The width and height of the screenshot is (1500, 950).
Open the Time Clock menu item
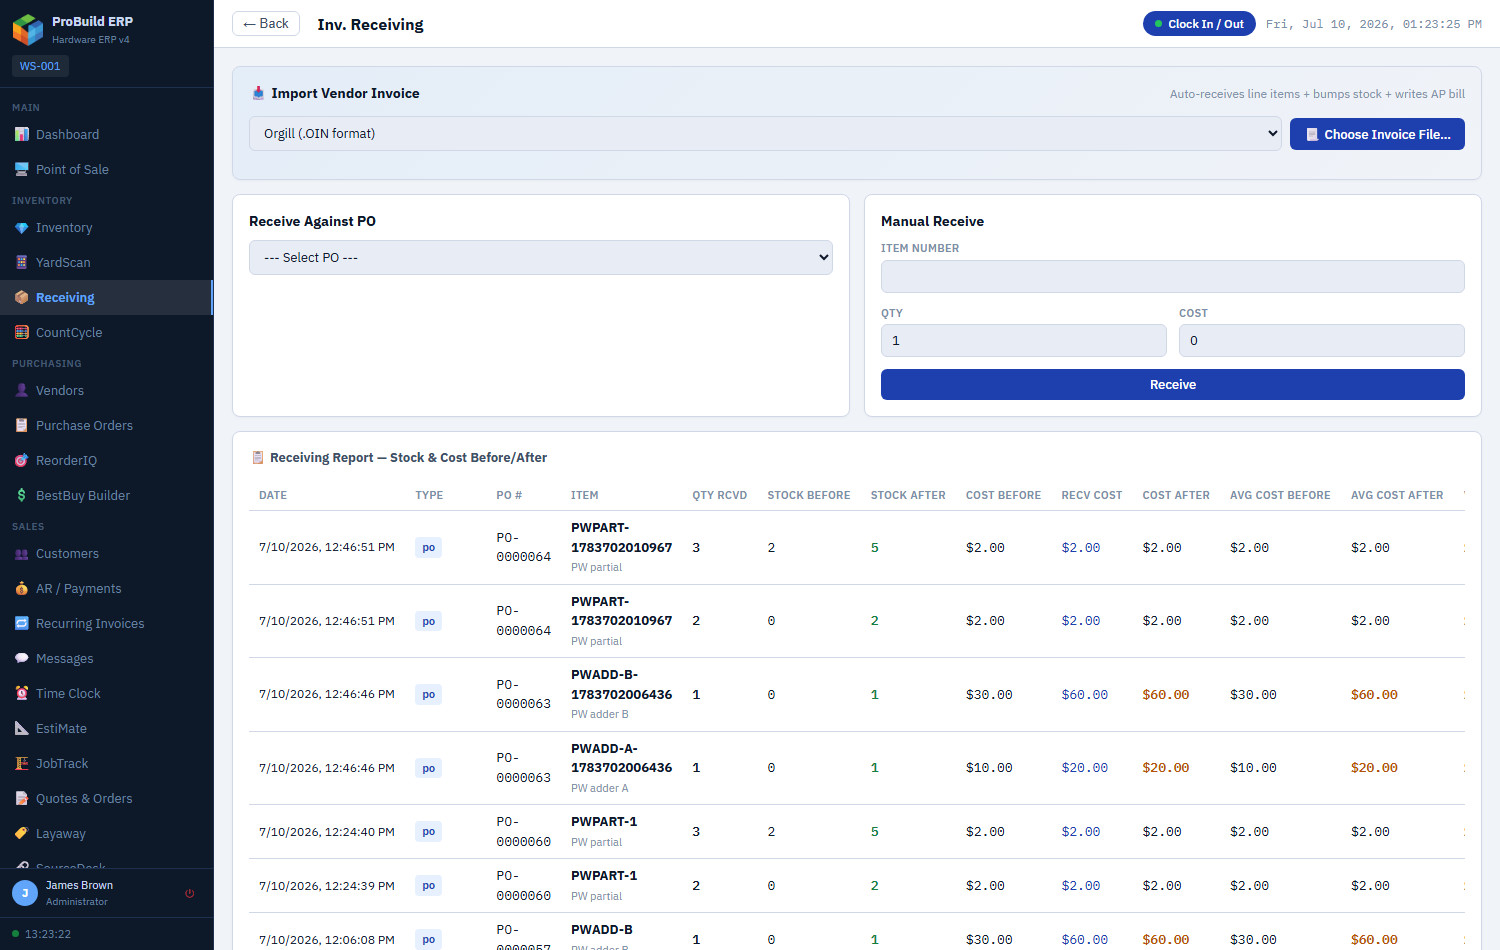106,693
